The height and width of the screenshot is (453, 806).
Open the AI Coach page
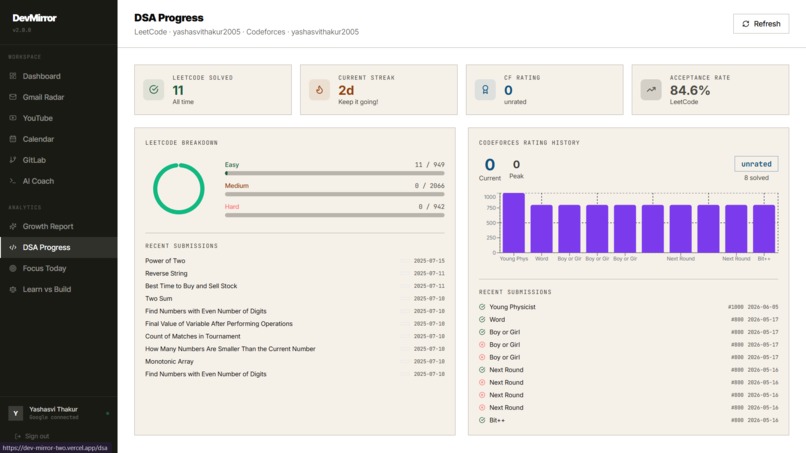click(x=59, y=181)
